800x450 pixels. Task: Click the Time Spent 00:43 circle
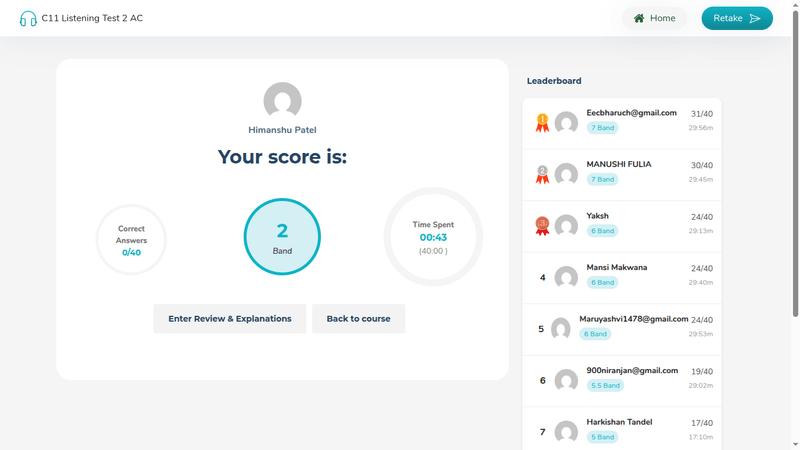(433, 237)
